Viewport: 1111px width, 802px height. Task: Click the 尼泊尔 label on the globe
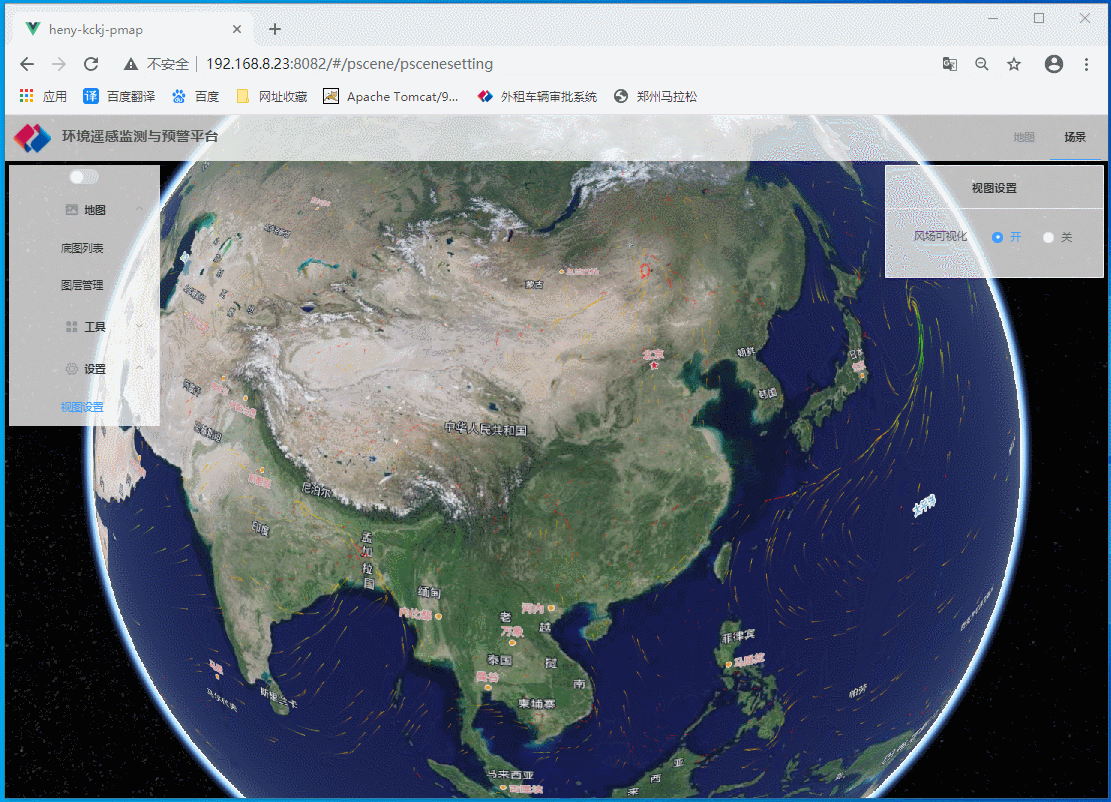[316, 489]
